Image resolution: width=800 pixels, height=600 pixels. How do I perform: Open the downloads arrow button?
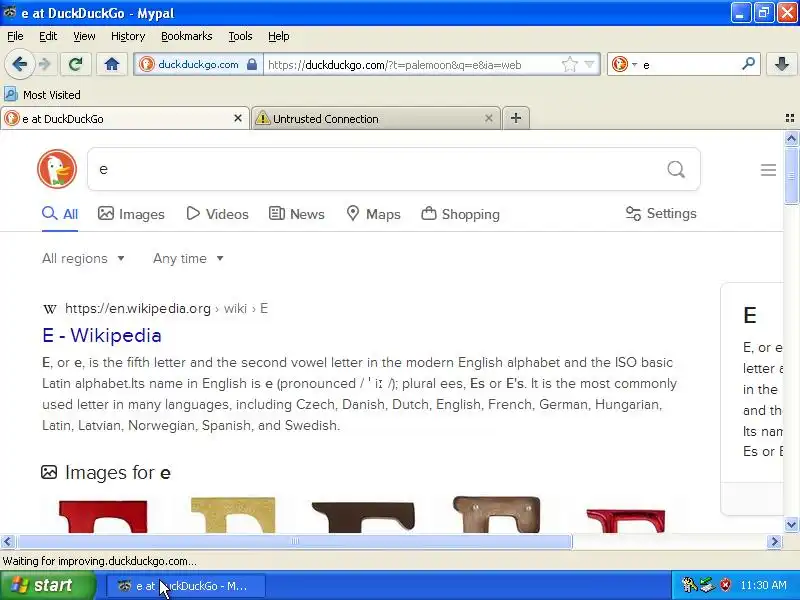(x=781, y=64)
